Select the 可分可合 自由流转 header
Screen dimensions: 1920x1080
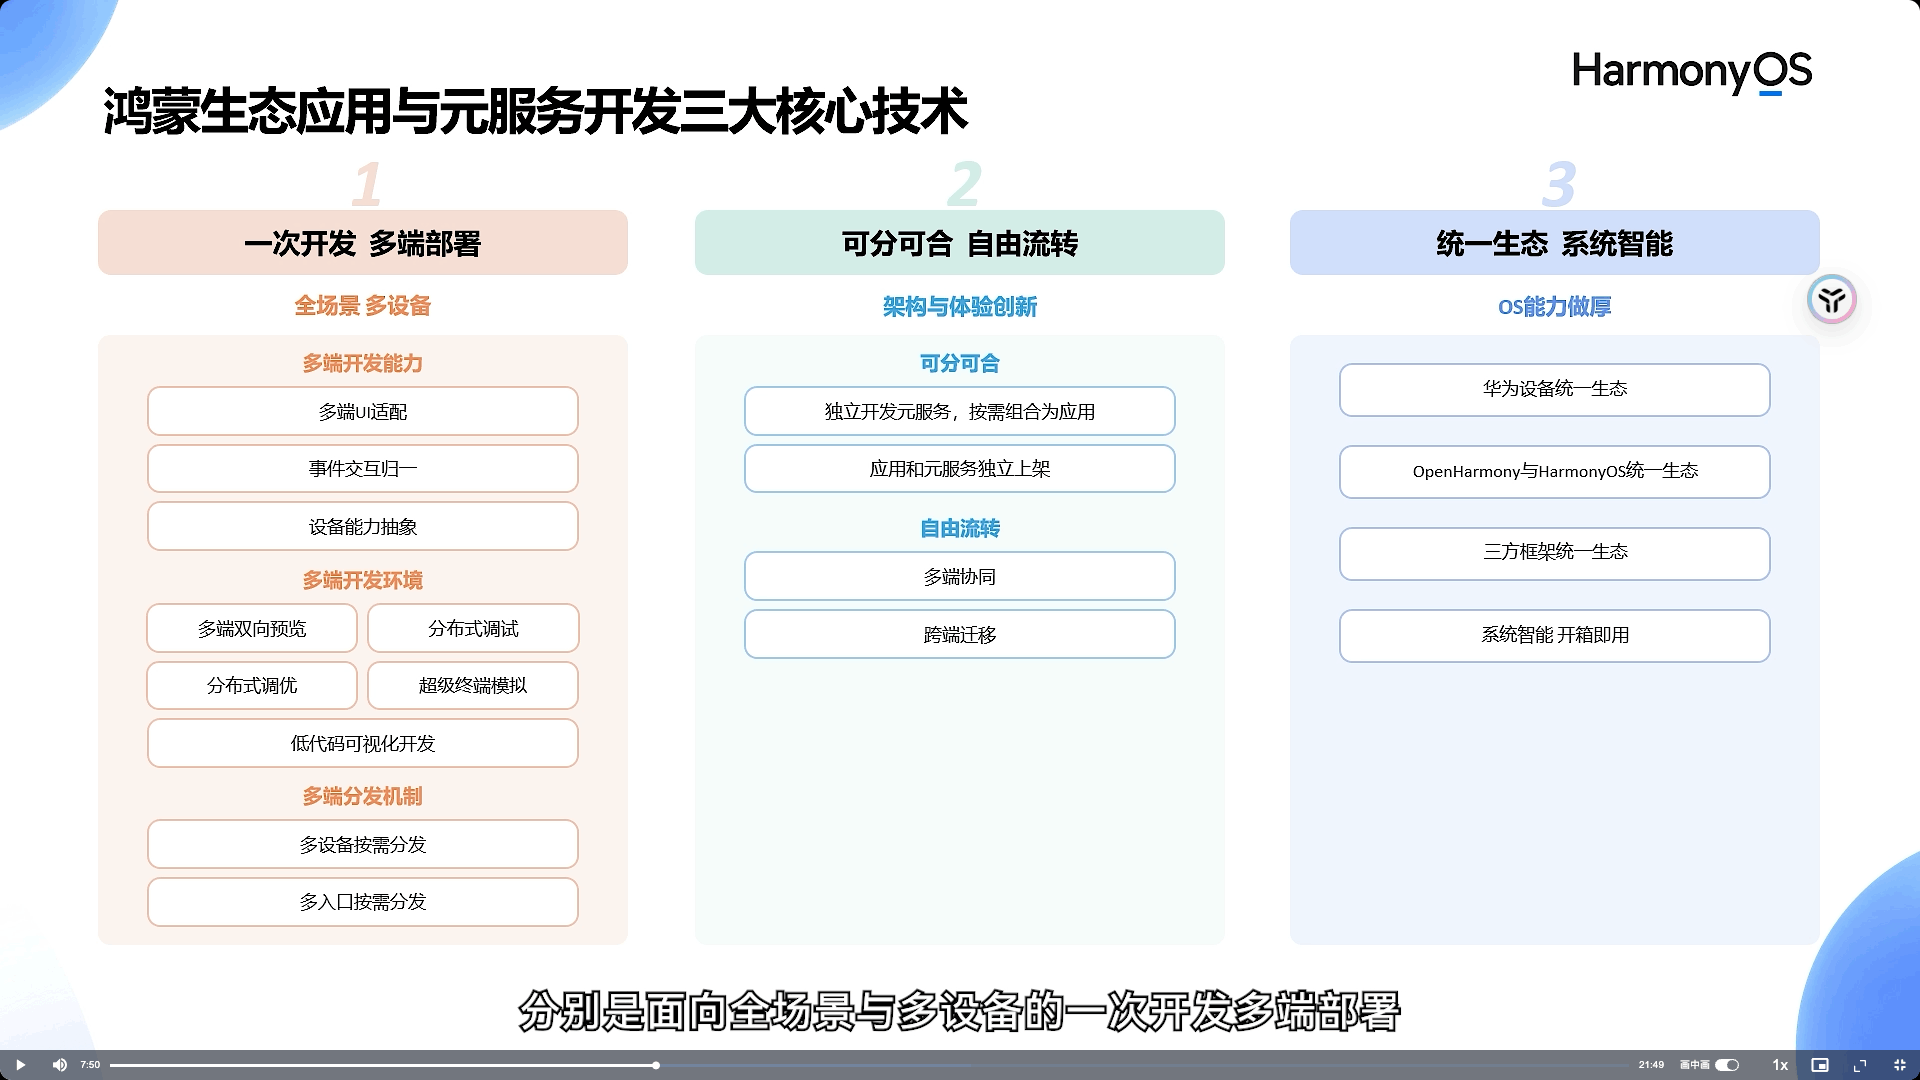959,243
